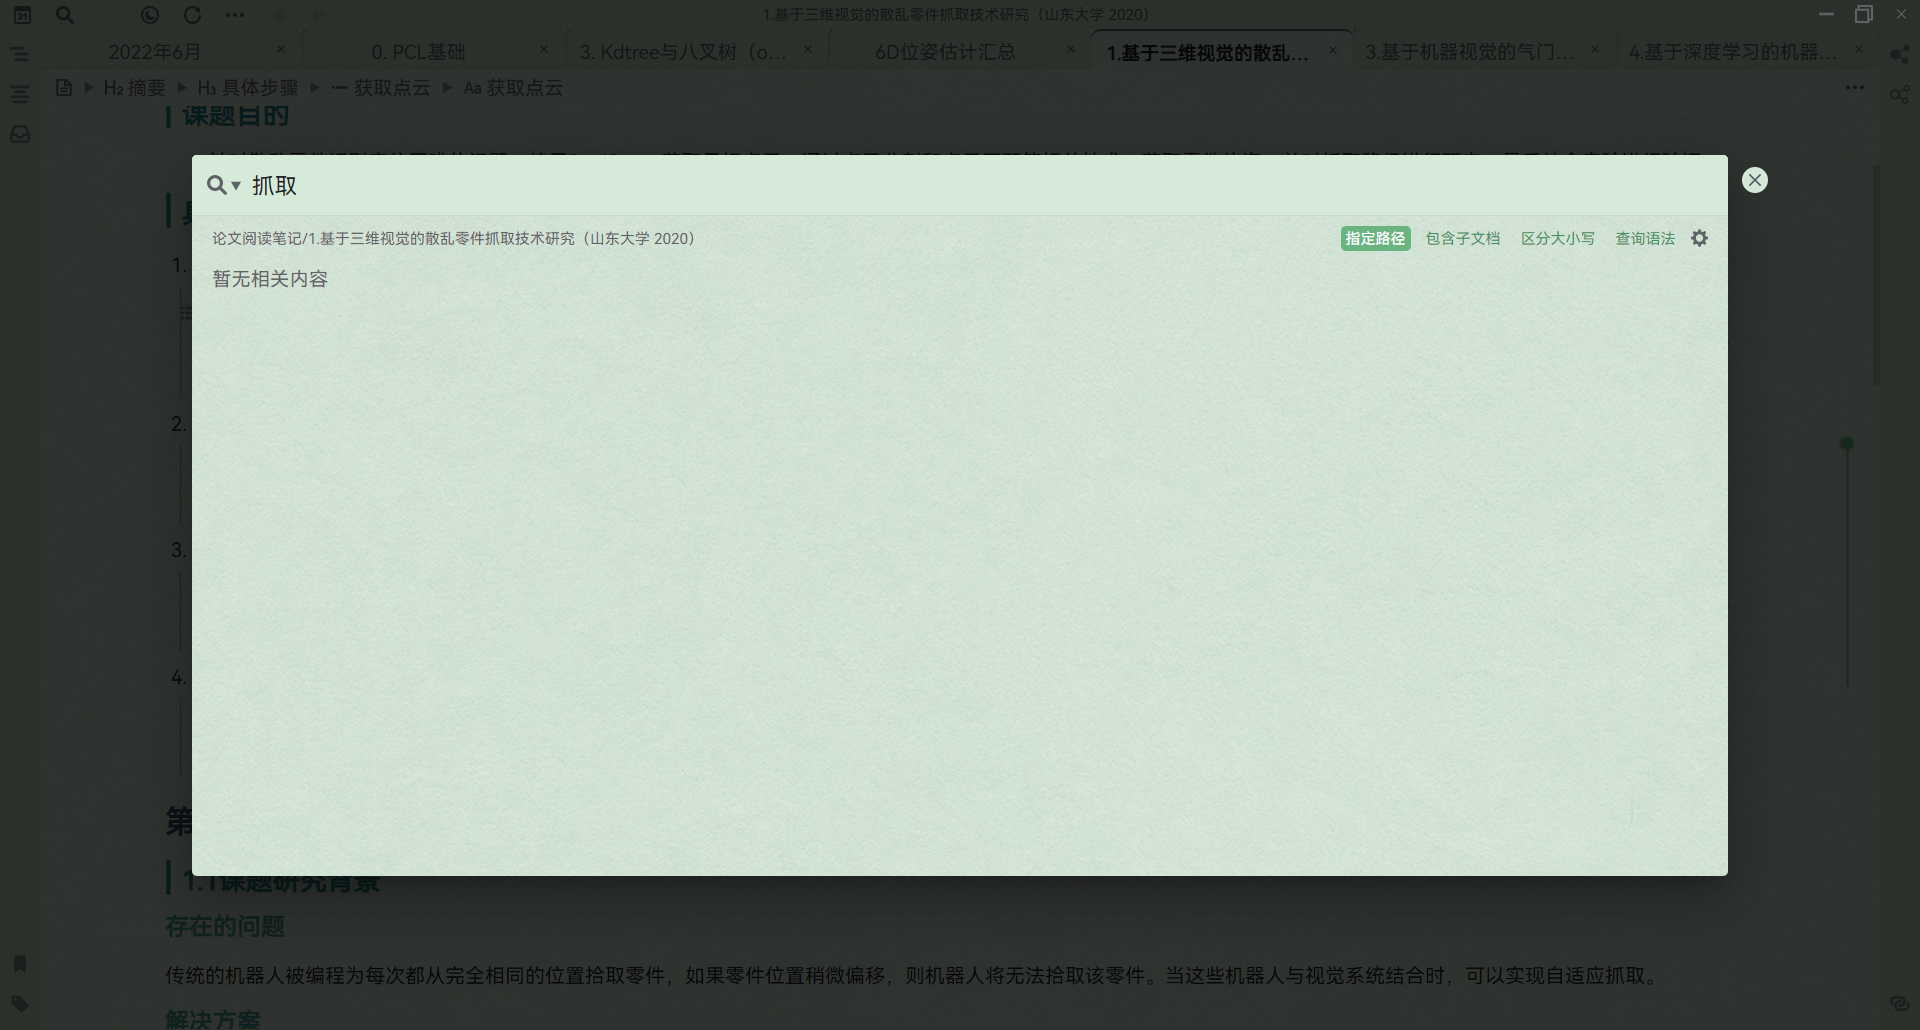Open the outline panel icon
This screenshot has height=1030, width=1920.
coord(20,94)
